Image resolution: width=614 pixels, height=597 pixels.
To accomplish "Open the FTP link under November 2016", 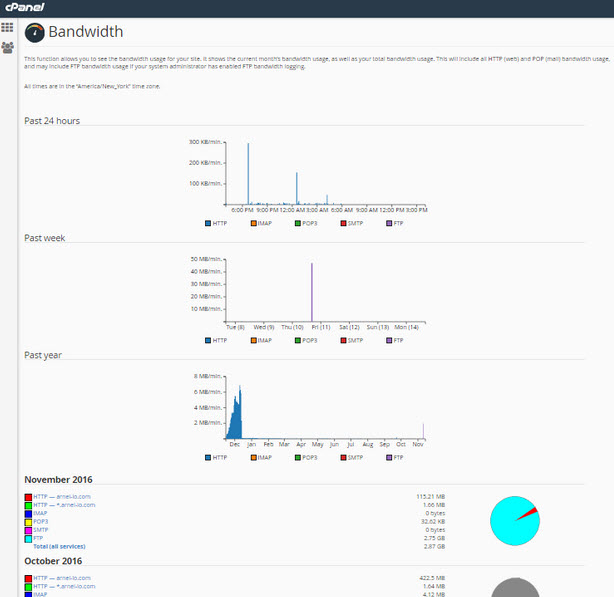I will coord(38,538).
